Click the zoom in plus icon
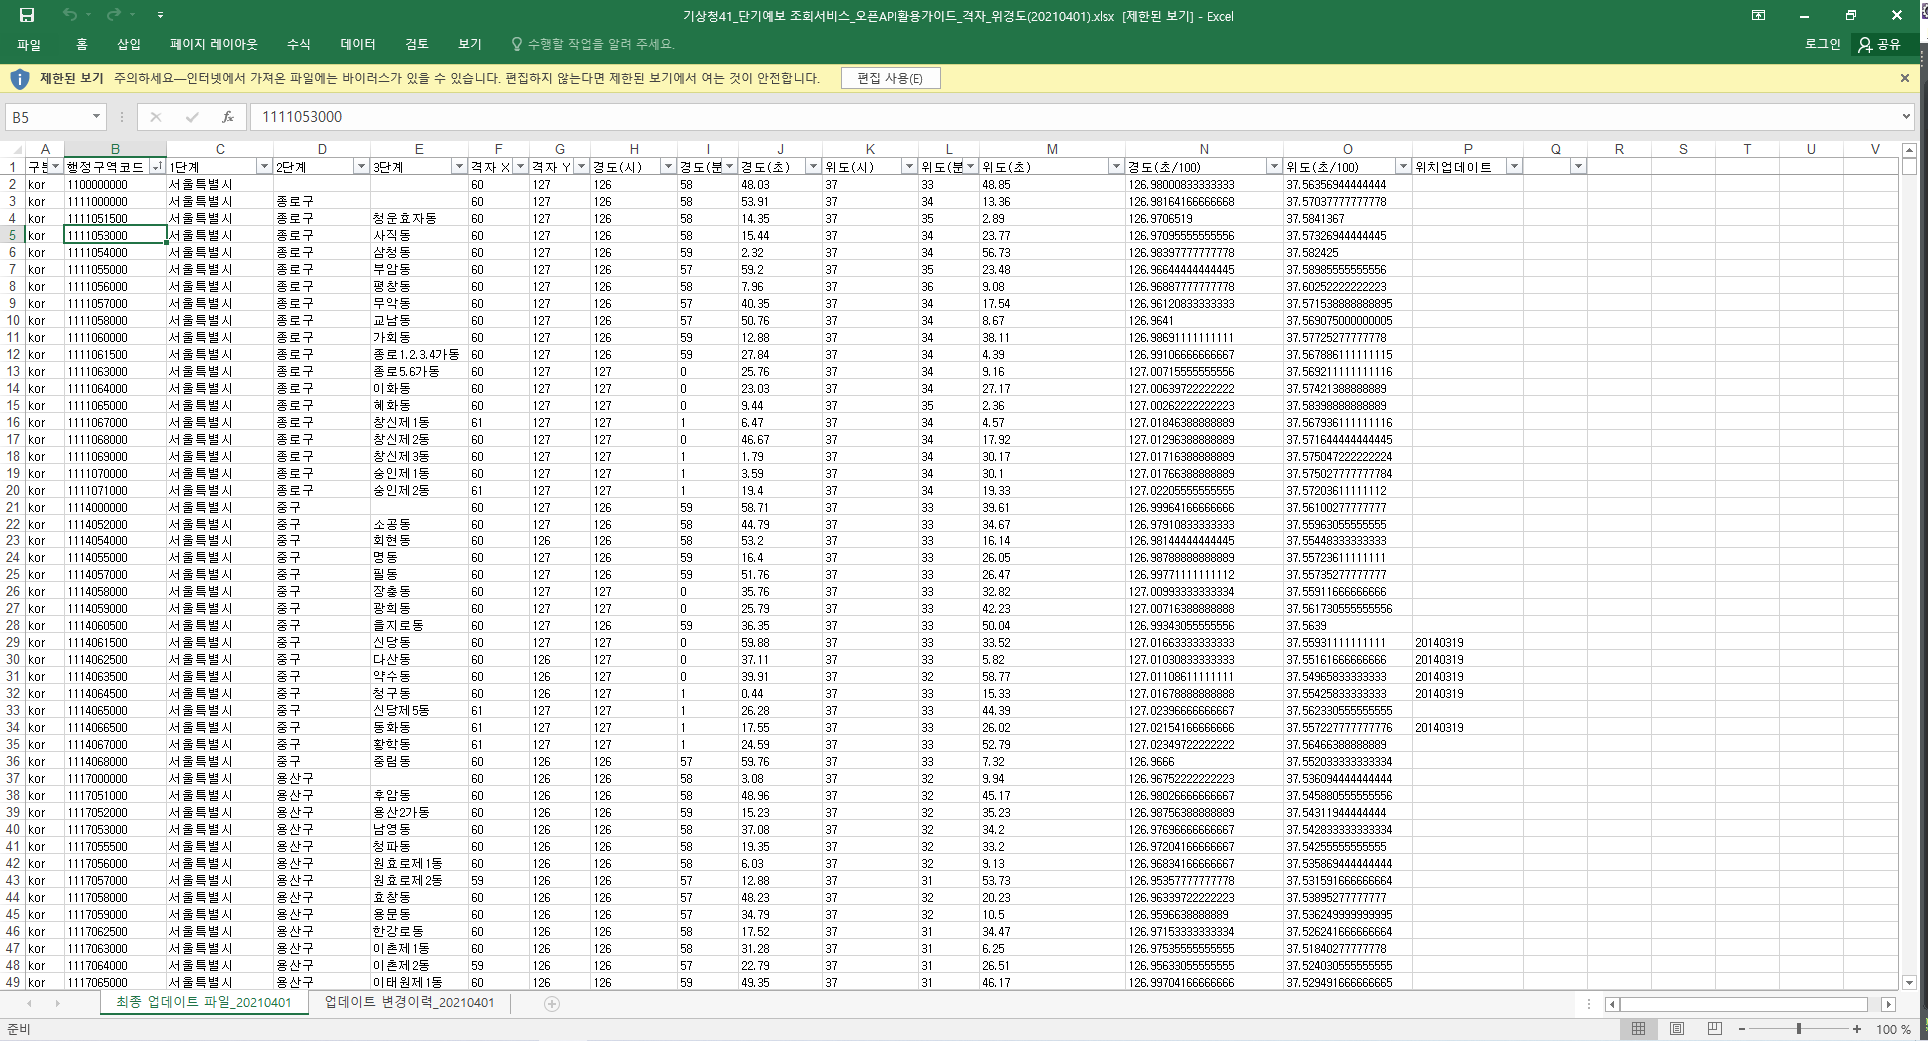1928x1041 pixels. (1857, 1029)
